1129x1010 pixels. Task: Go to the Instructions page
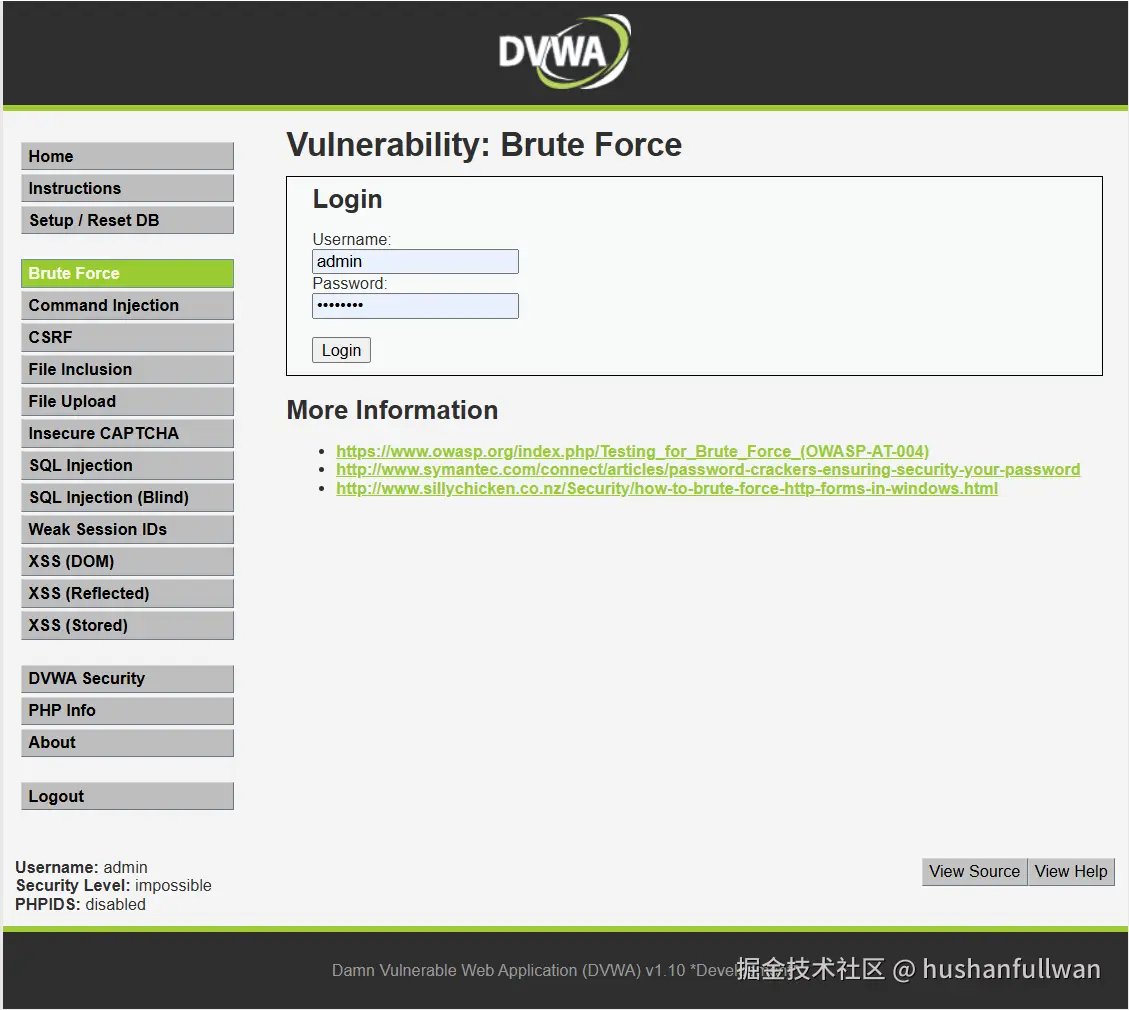tap(127, 188)
